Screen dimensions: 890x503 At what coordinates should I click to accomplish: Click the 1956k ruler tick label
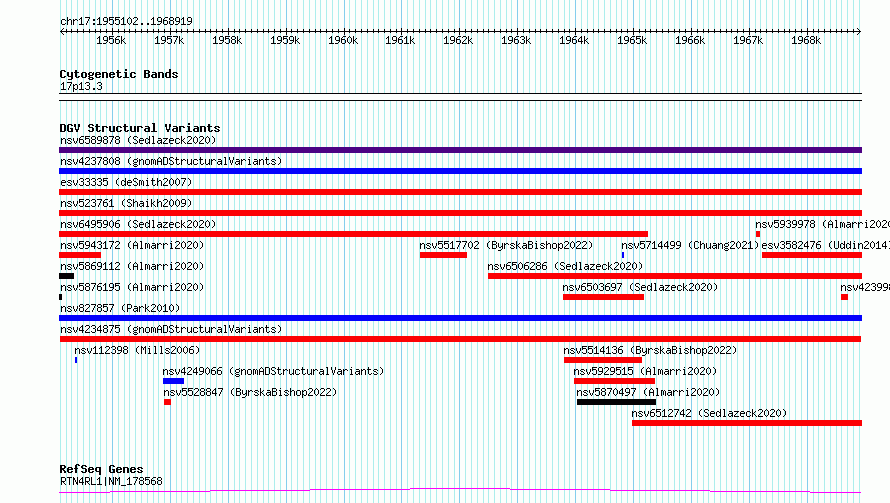[x=111, y=40]
